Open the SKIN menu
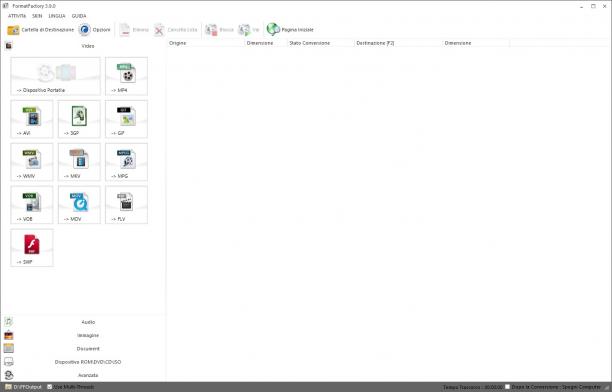 point(37,16)
